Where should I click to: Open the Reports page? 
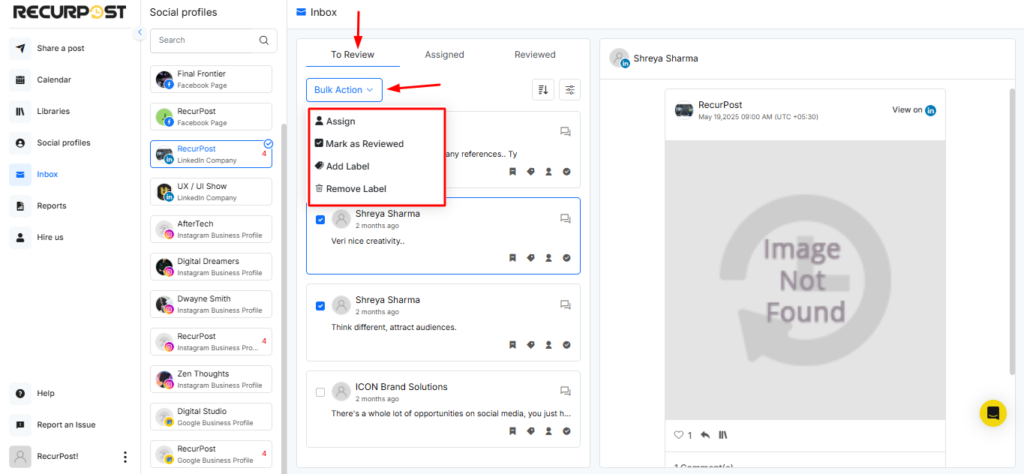pos(52,206)
